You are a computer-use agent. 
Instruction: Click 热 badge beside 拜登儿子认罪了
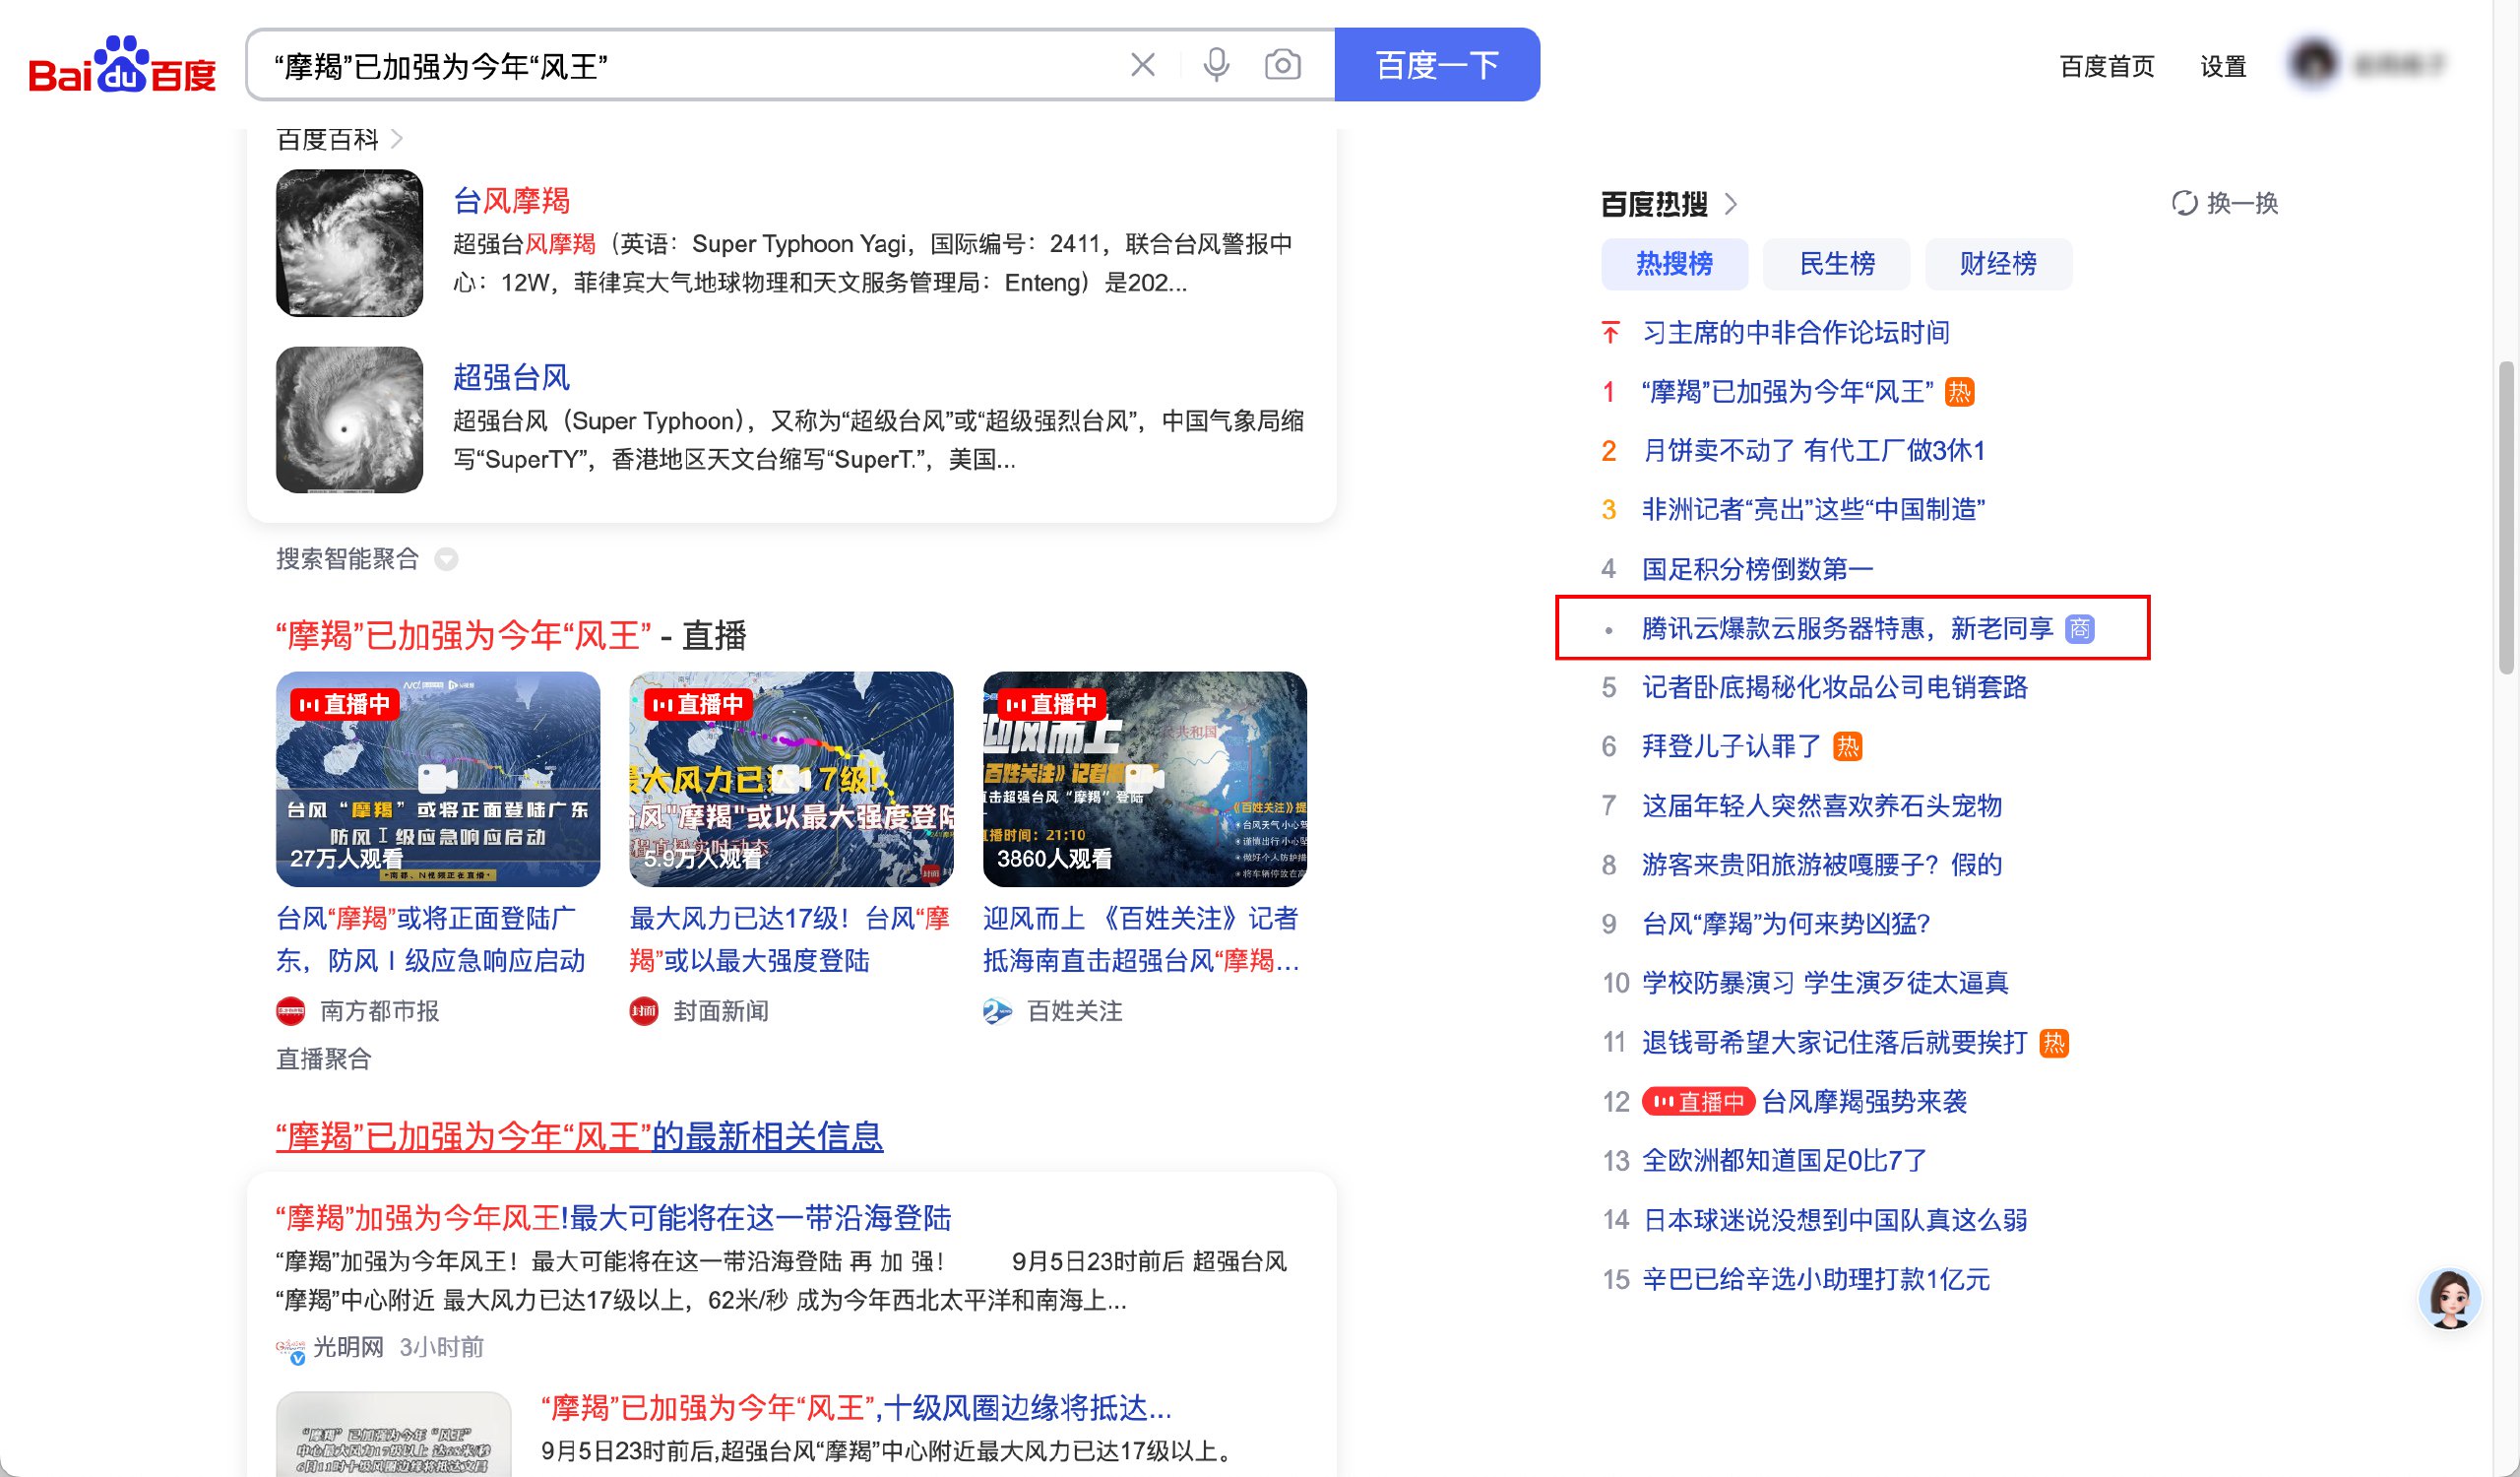[x=1847, y=746]
